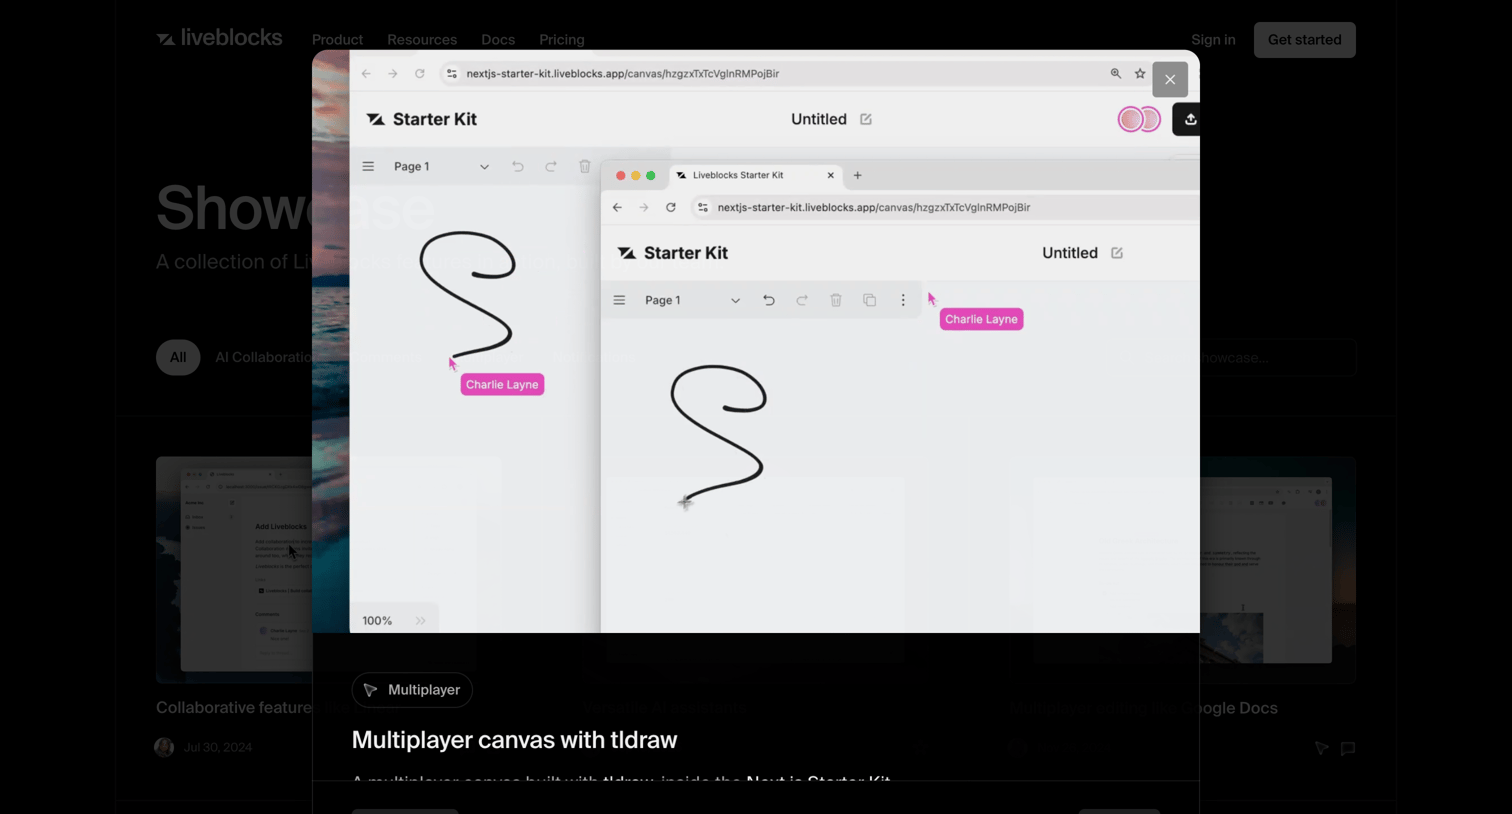This screenshot has height=814, width=1512.
Task: Click the inner browser address bar URL
Action: pos(874,207)
